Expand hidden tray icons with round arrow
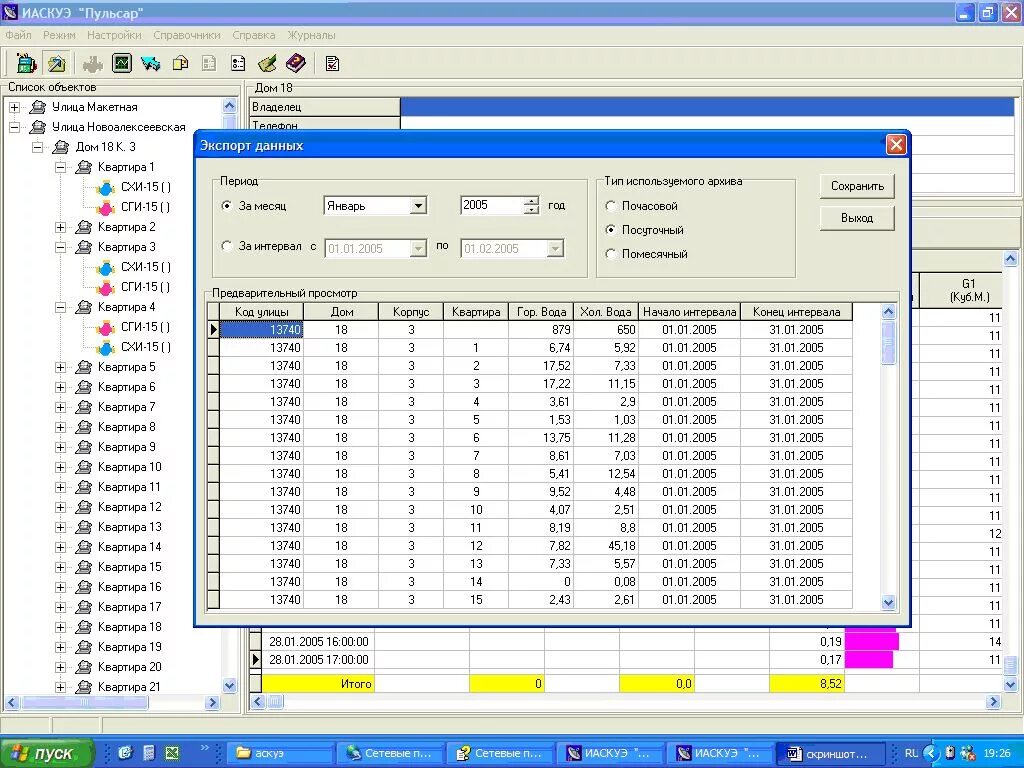The width and height of the screenshot is (1024, 768). 931,753
